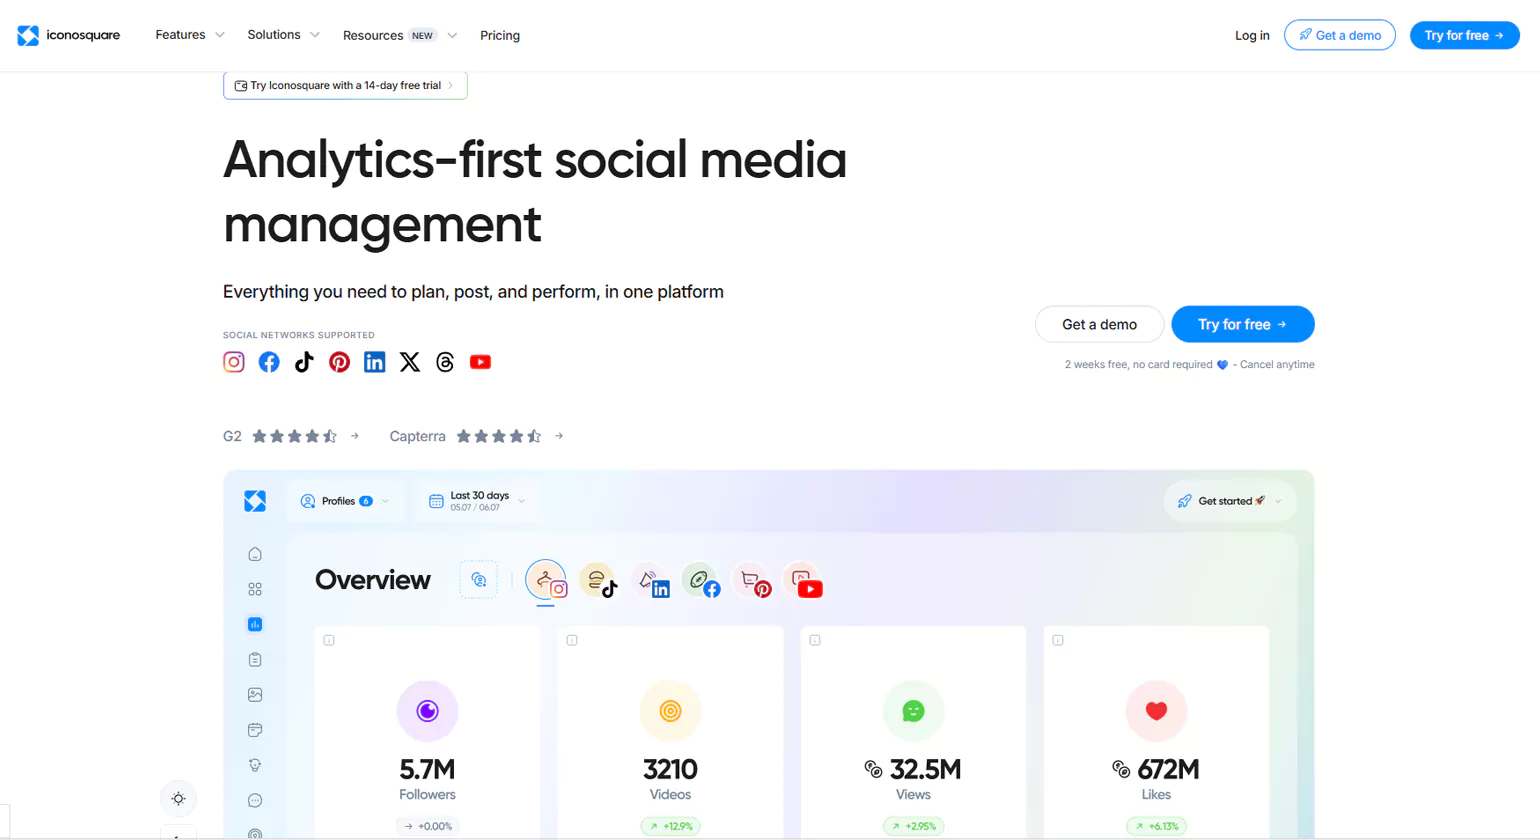Click the Threads network icon
Image resolution: width=1540 pixels, height=840 pixels.
[x=445, y=362]
